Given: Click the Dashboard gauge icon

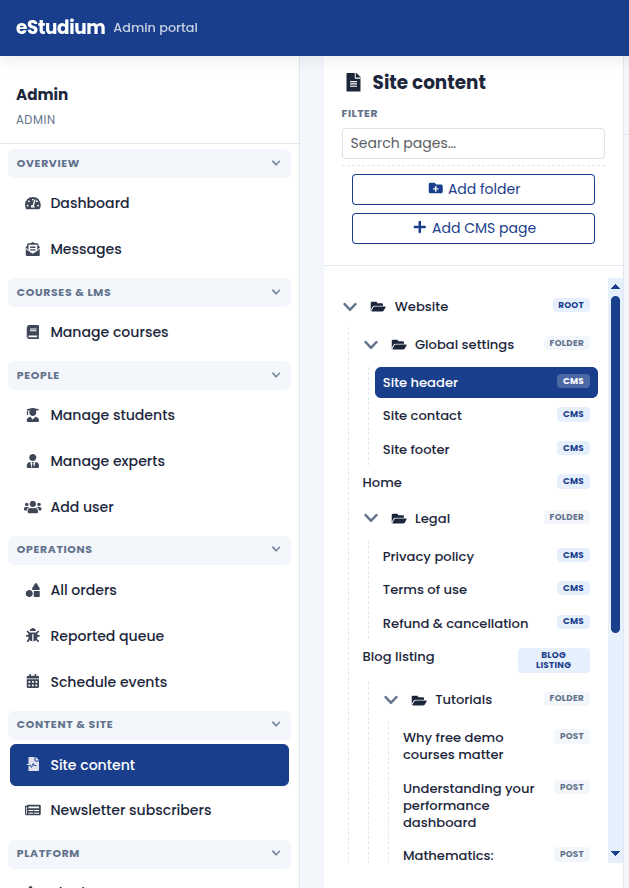Looking at the screenshot, I should click(x=33, y=203).
